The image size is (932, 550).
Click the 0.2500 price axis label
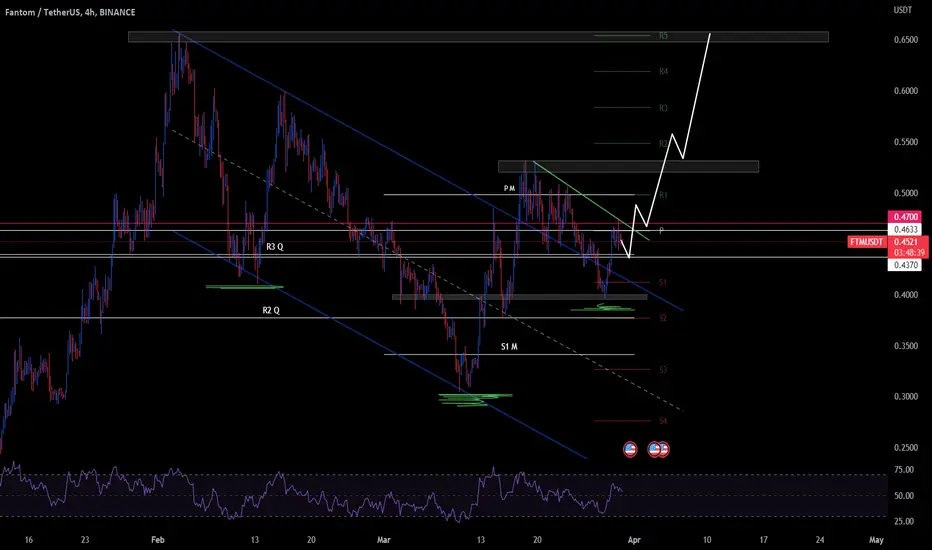pos(906,448)
